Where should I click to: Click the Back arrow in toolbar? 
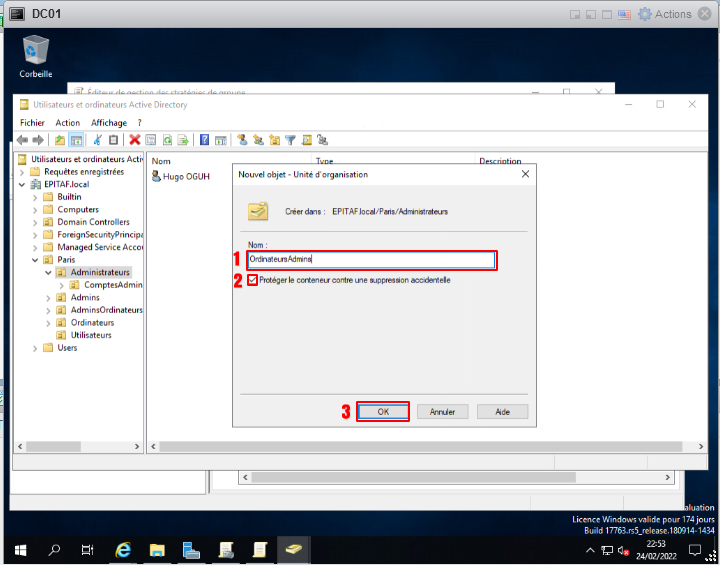coord(23,140)
